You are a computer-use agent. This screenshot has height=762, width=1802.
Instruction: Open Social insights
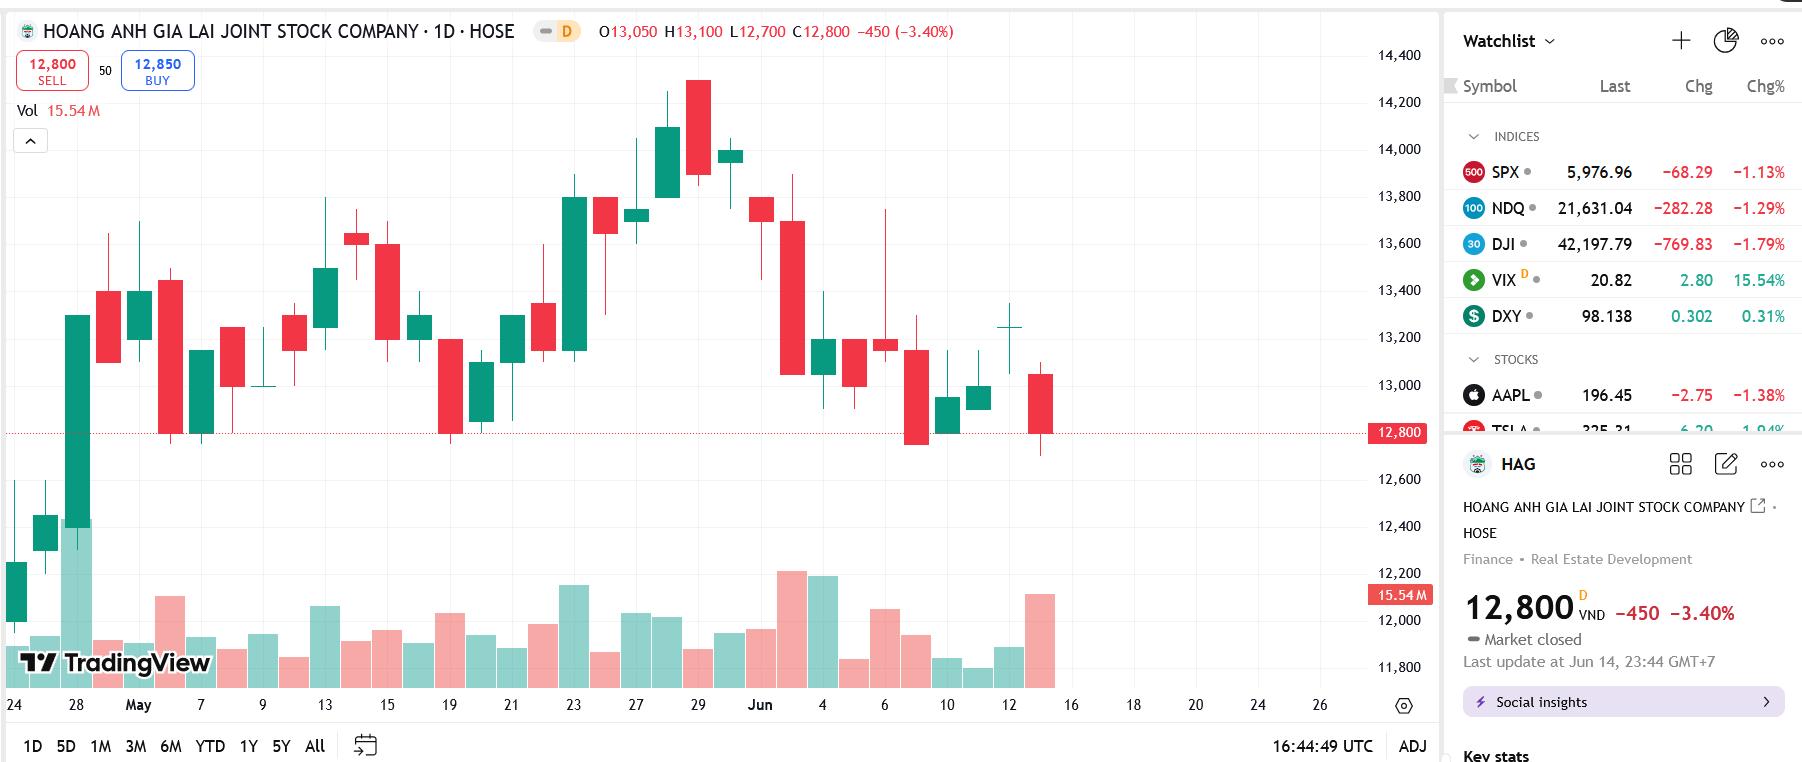(1623, 702)
